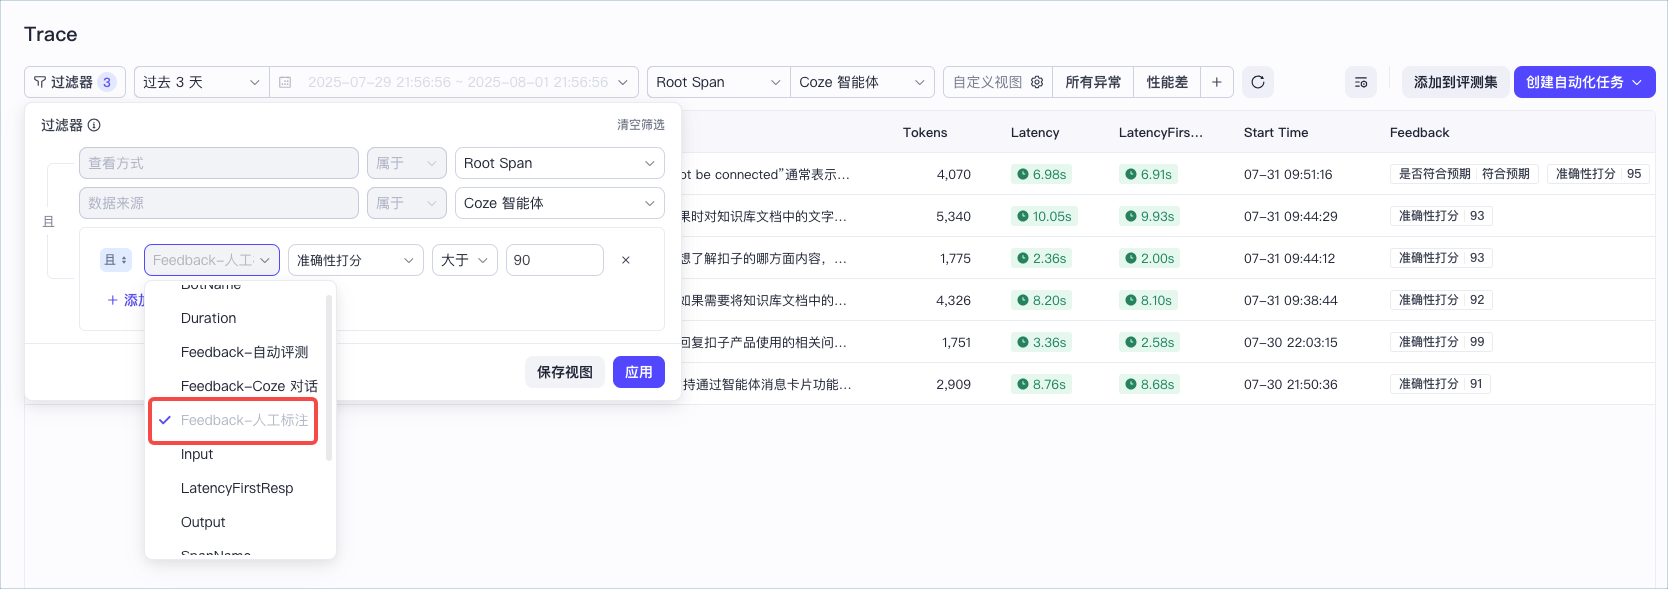Toggle the 且 logic selector in filter row
Viewport: 1668px width, 589px height.
(115, 260)
